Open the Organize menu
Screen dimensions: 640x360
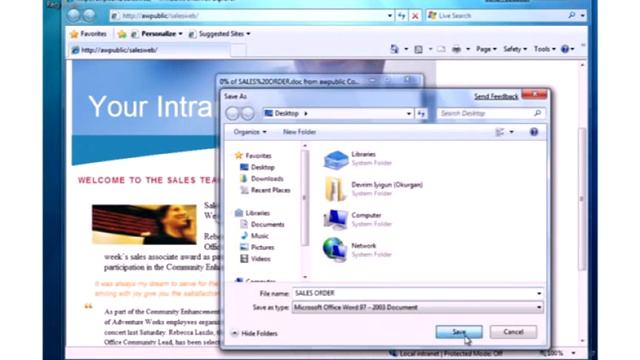coord(250,132)
